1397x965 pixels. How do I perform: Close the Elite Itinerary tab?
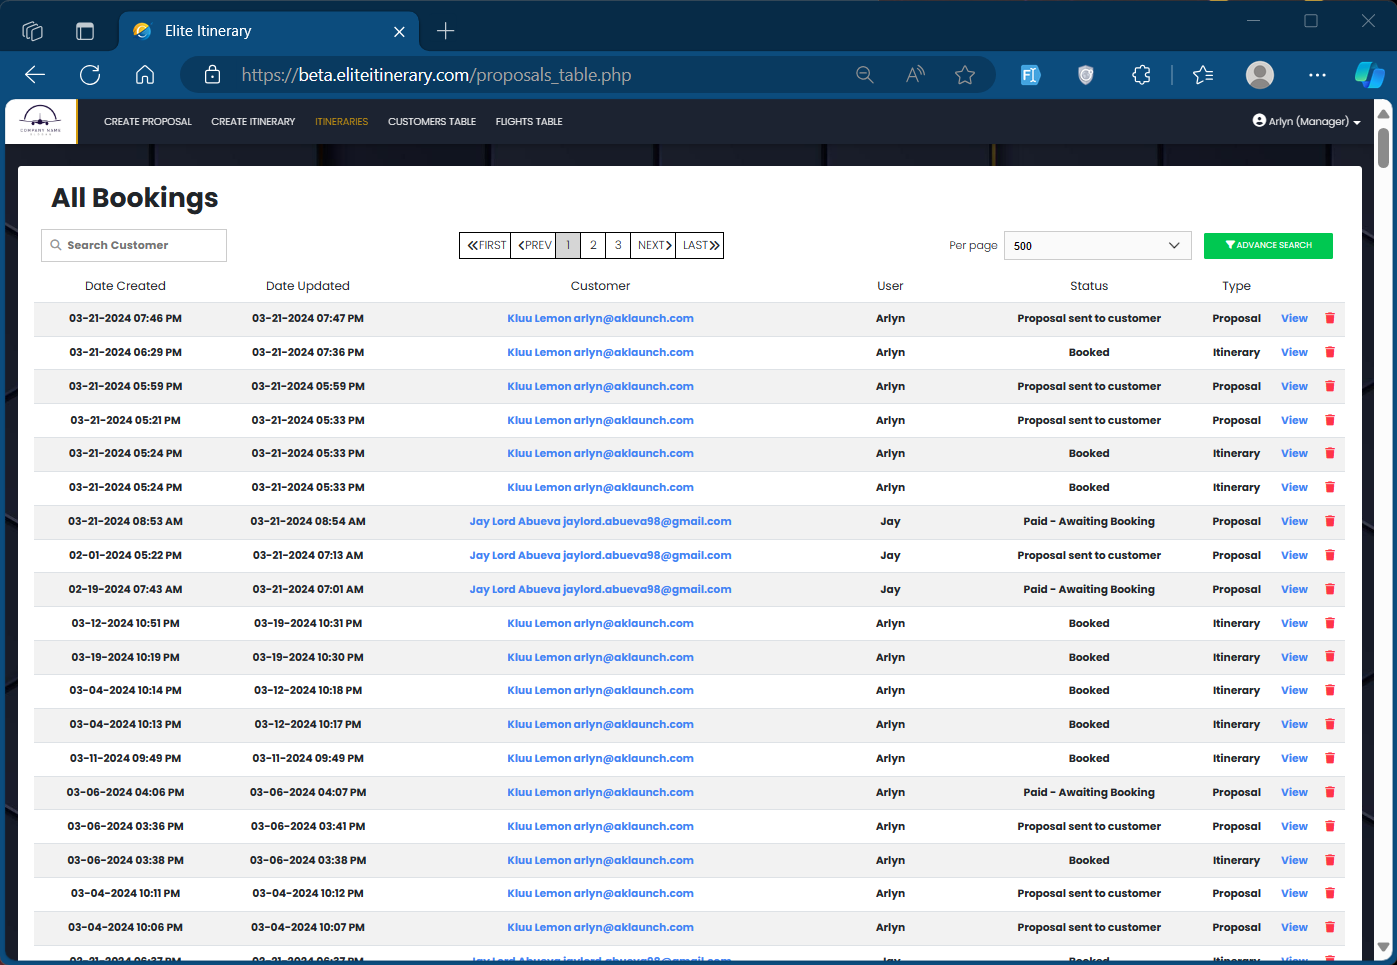399,32
